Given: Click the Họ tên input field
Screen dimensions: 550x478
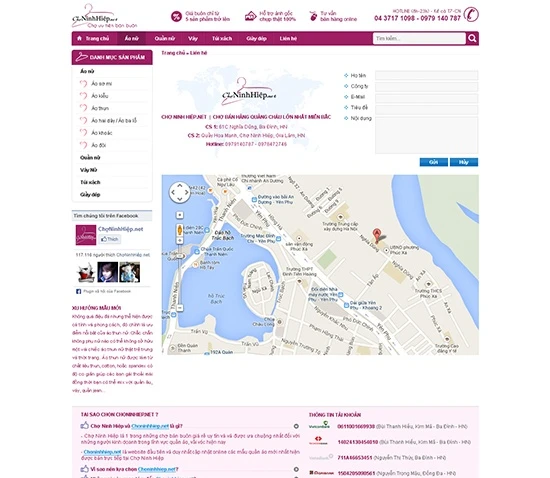Looking at the screenshot, I should coord(426,75).
